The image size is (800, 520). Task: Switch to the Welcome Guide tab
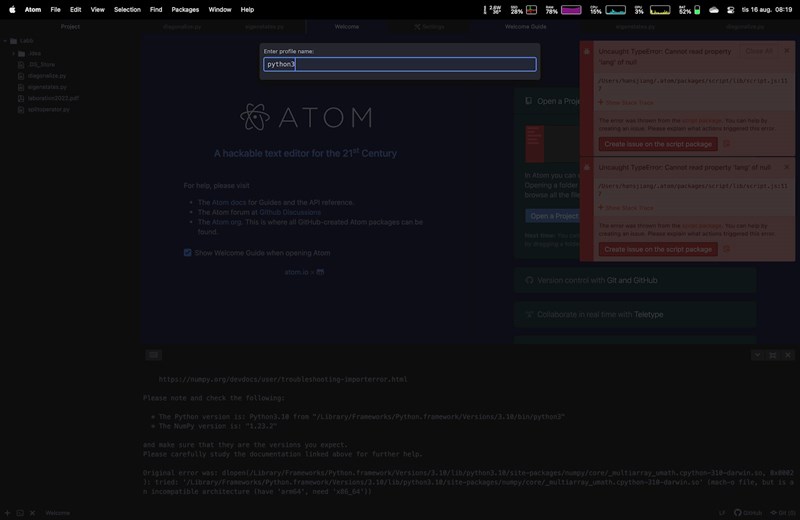(x=525, y=27)
